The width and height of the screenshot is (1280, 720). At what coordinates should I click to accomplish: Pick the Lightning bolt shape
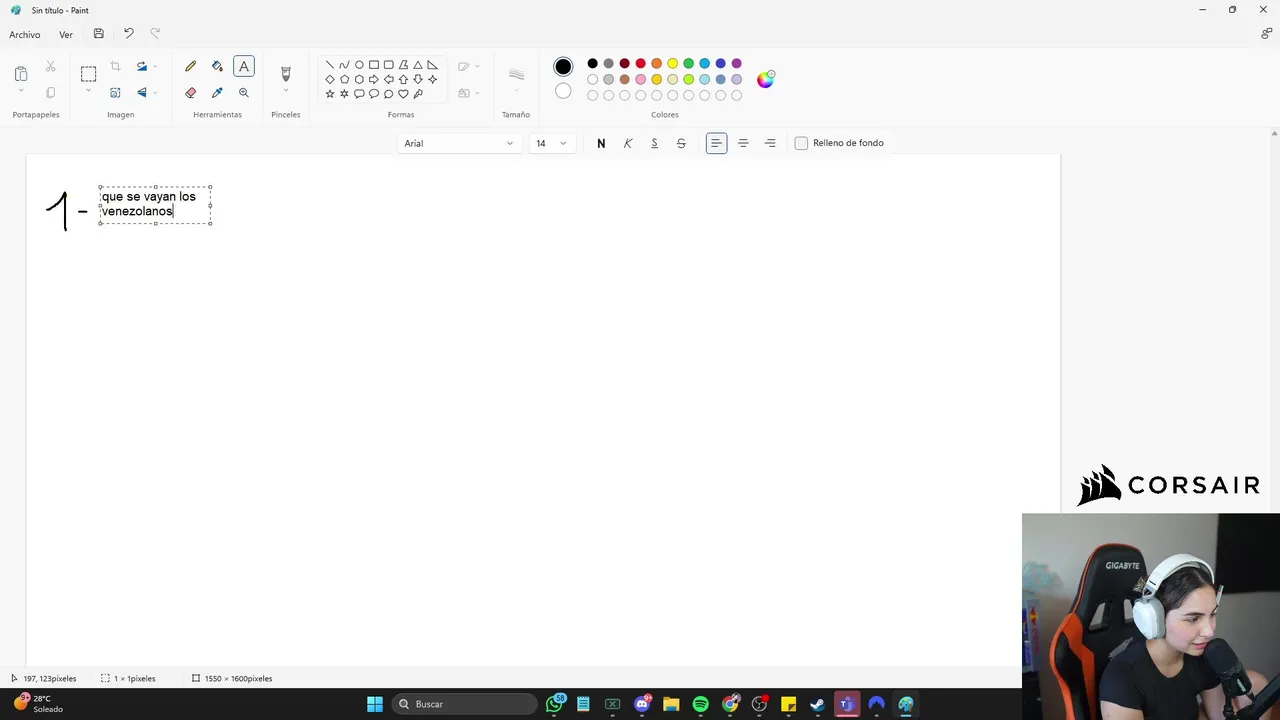pos(418,94)
